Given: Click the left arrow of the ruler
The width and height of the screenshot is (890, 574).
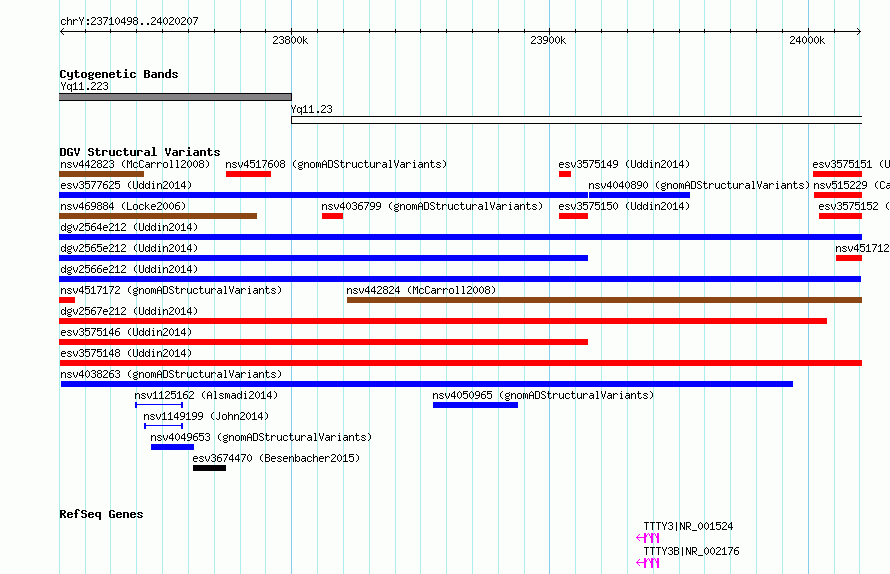Looking at the screenshot, I should pyautogui.click(x=62, y=32).
